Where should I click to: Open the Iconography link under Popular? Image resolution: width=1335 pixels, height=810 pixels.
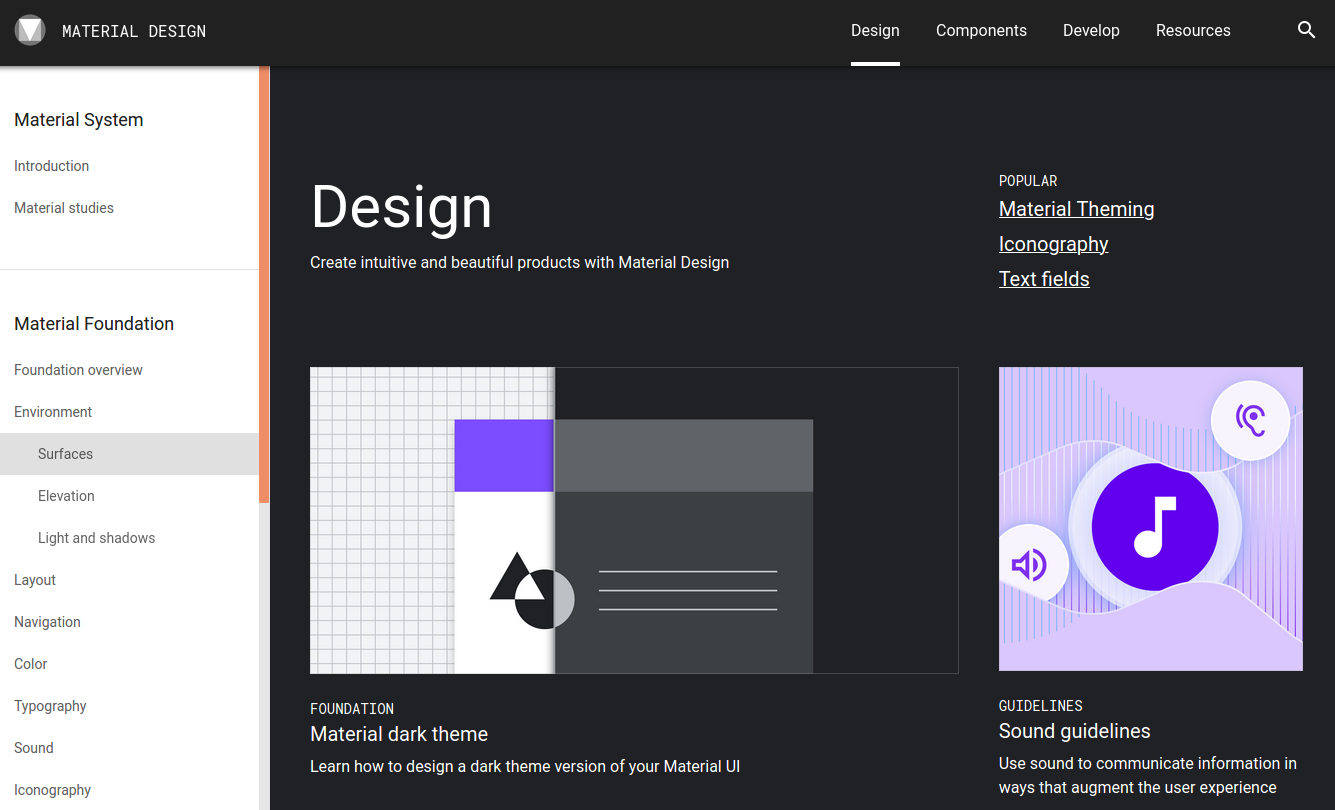(x=1053, y=244)
